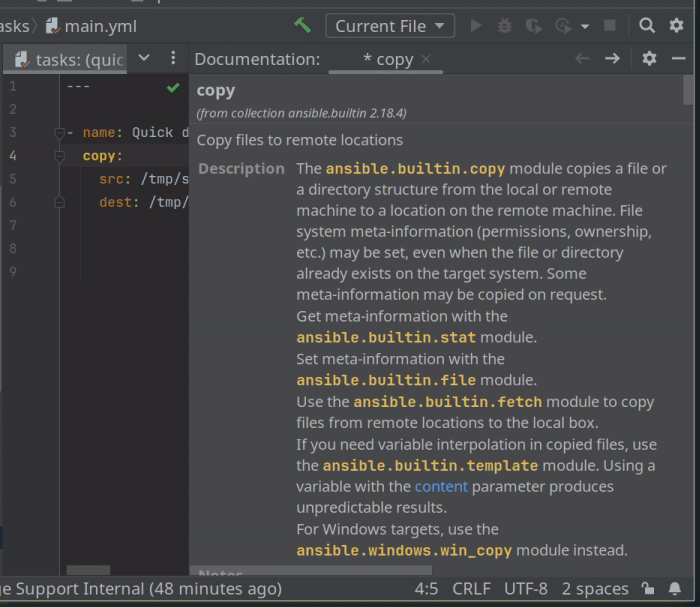
Task: Click fold end marker at line 6
Action: [59, 203]
